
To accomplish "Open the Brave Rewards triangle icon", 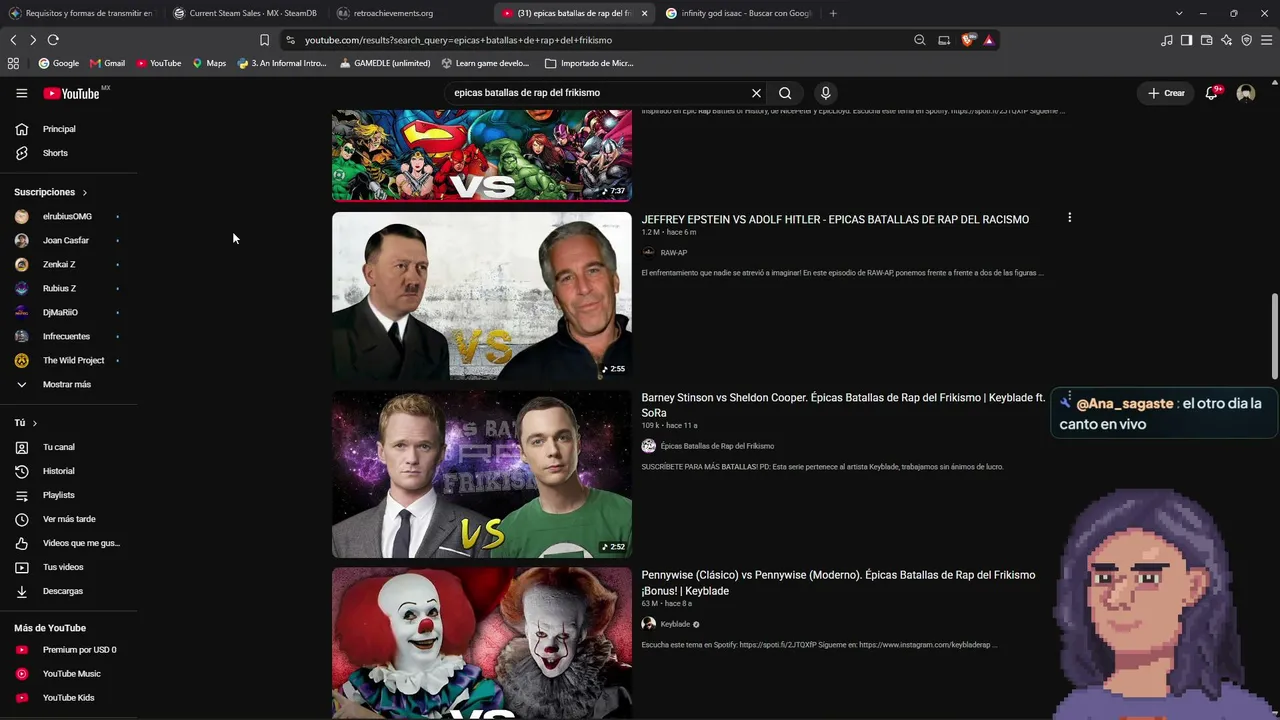I will tap(988, 40).
